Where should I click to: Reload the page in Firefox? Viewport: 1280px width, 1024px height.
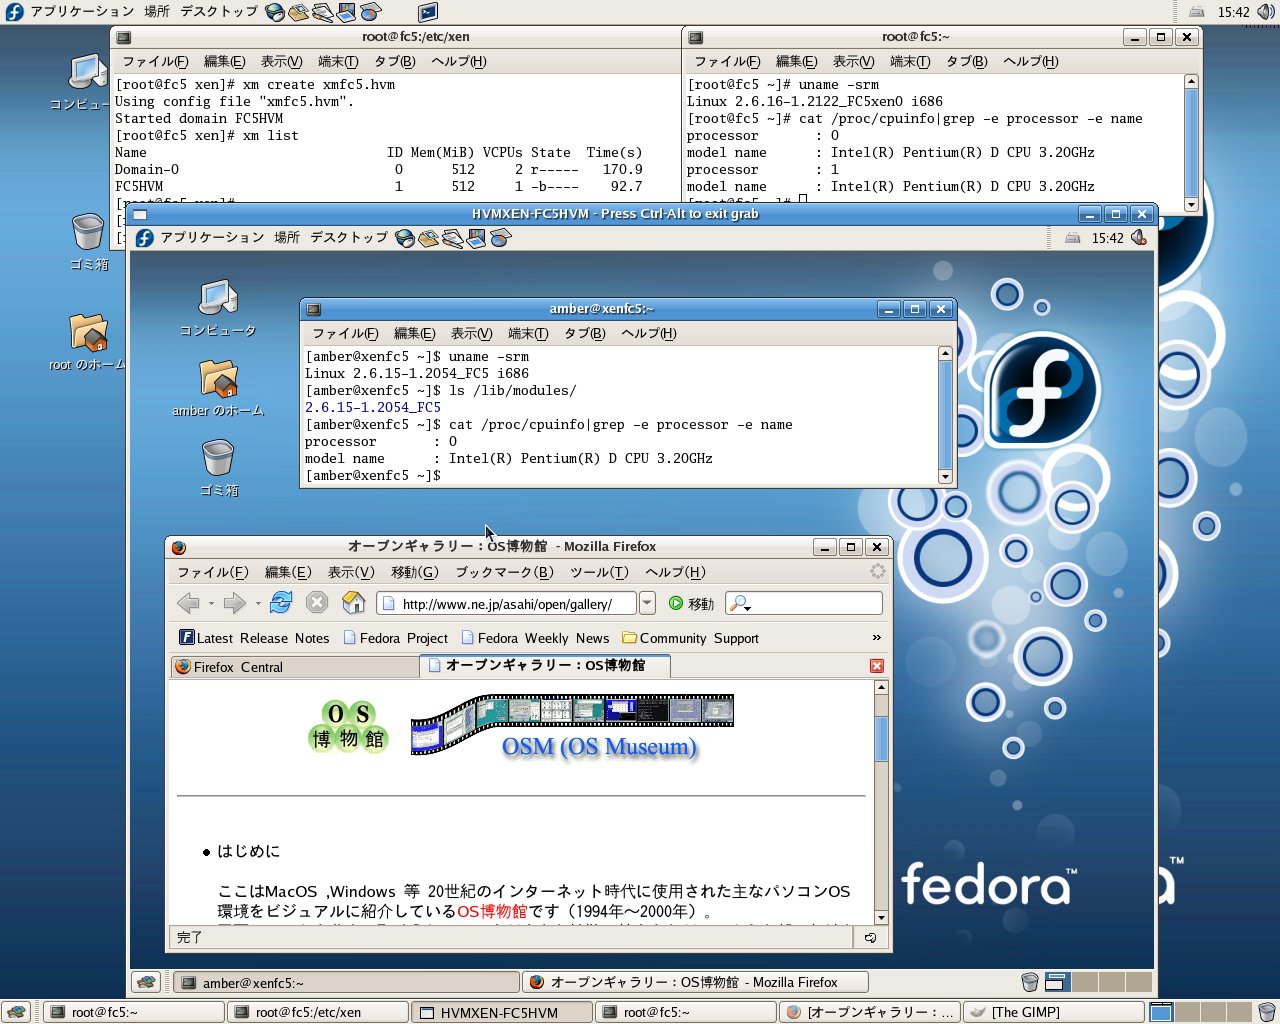(x=281, y=603)
